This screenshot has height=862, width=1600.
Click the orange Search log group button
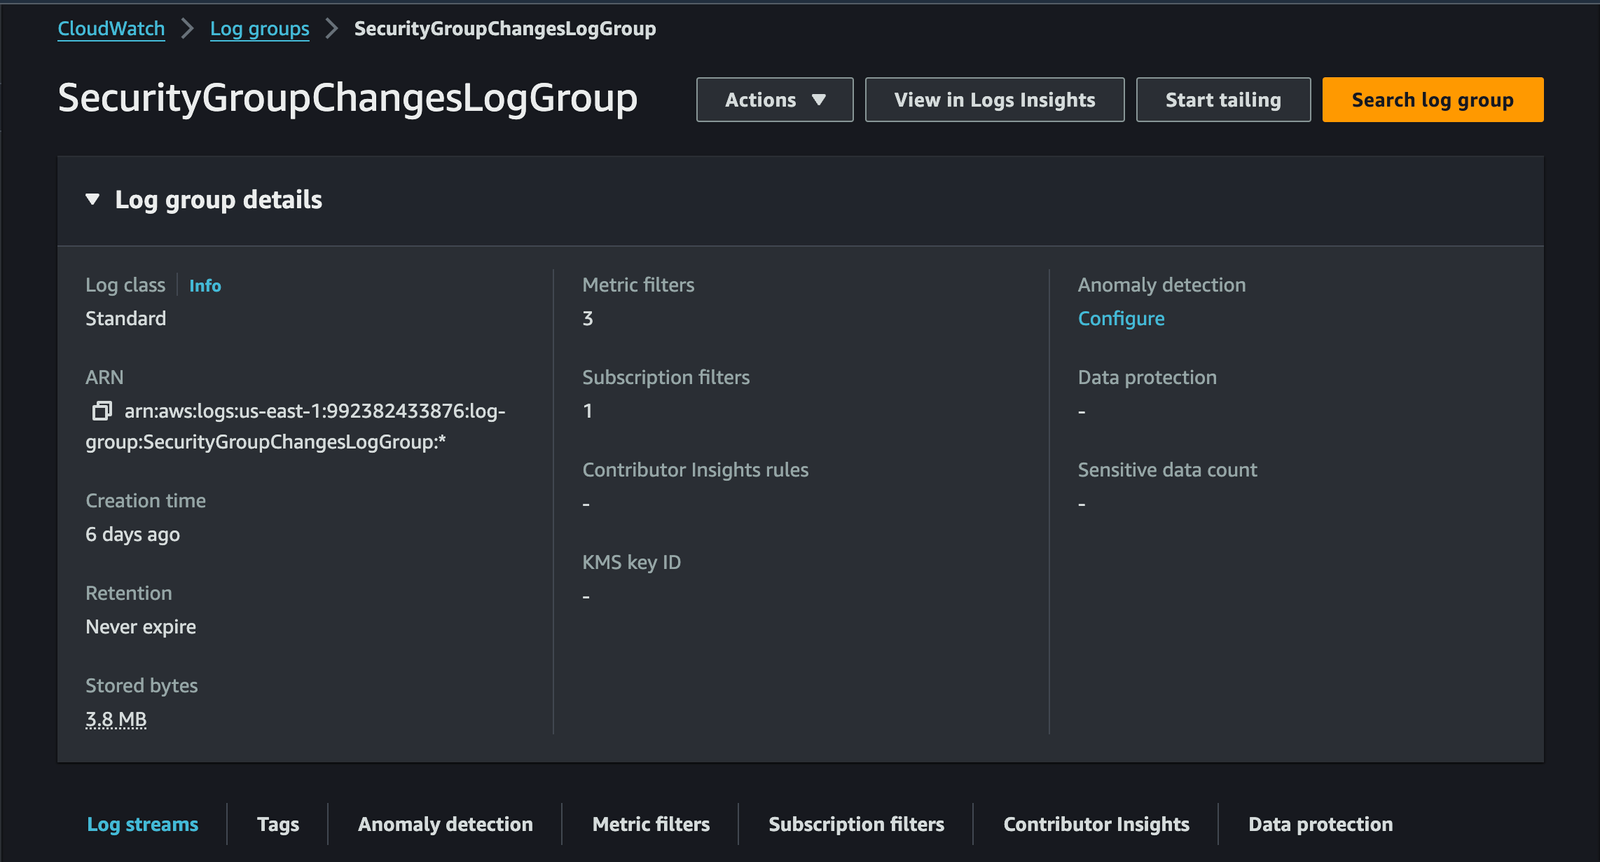coord(1432,100)
